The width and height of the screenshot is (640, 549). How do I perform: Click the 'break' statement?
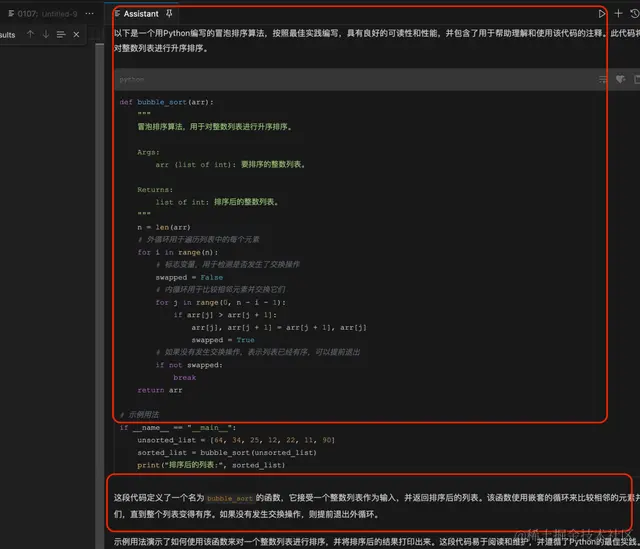tap(184, 378)
